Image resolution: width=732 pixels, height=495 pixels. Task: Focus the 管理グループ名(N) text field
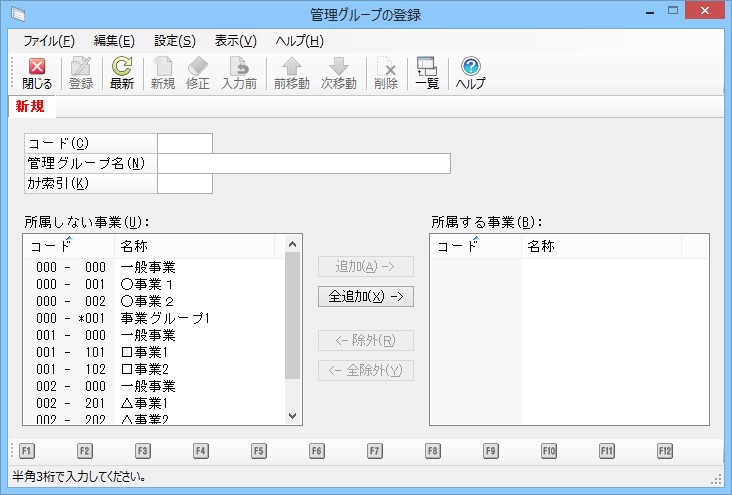(x=304, y=163)
